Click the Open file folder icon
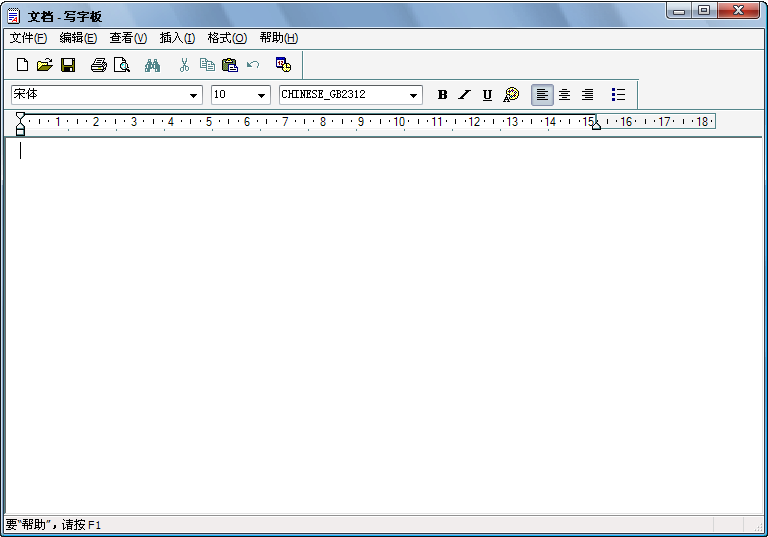768x537 pixels. click(44, 65)
